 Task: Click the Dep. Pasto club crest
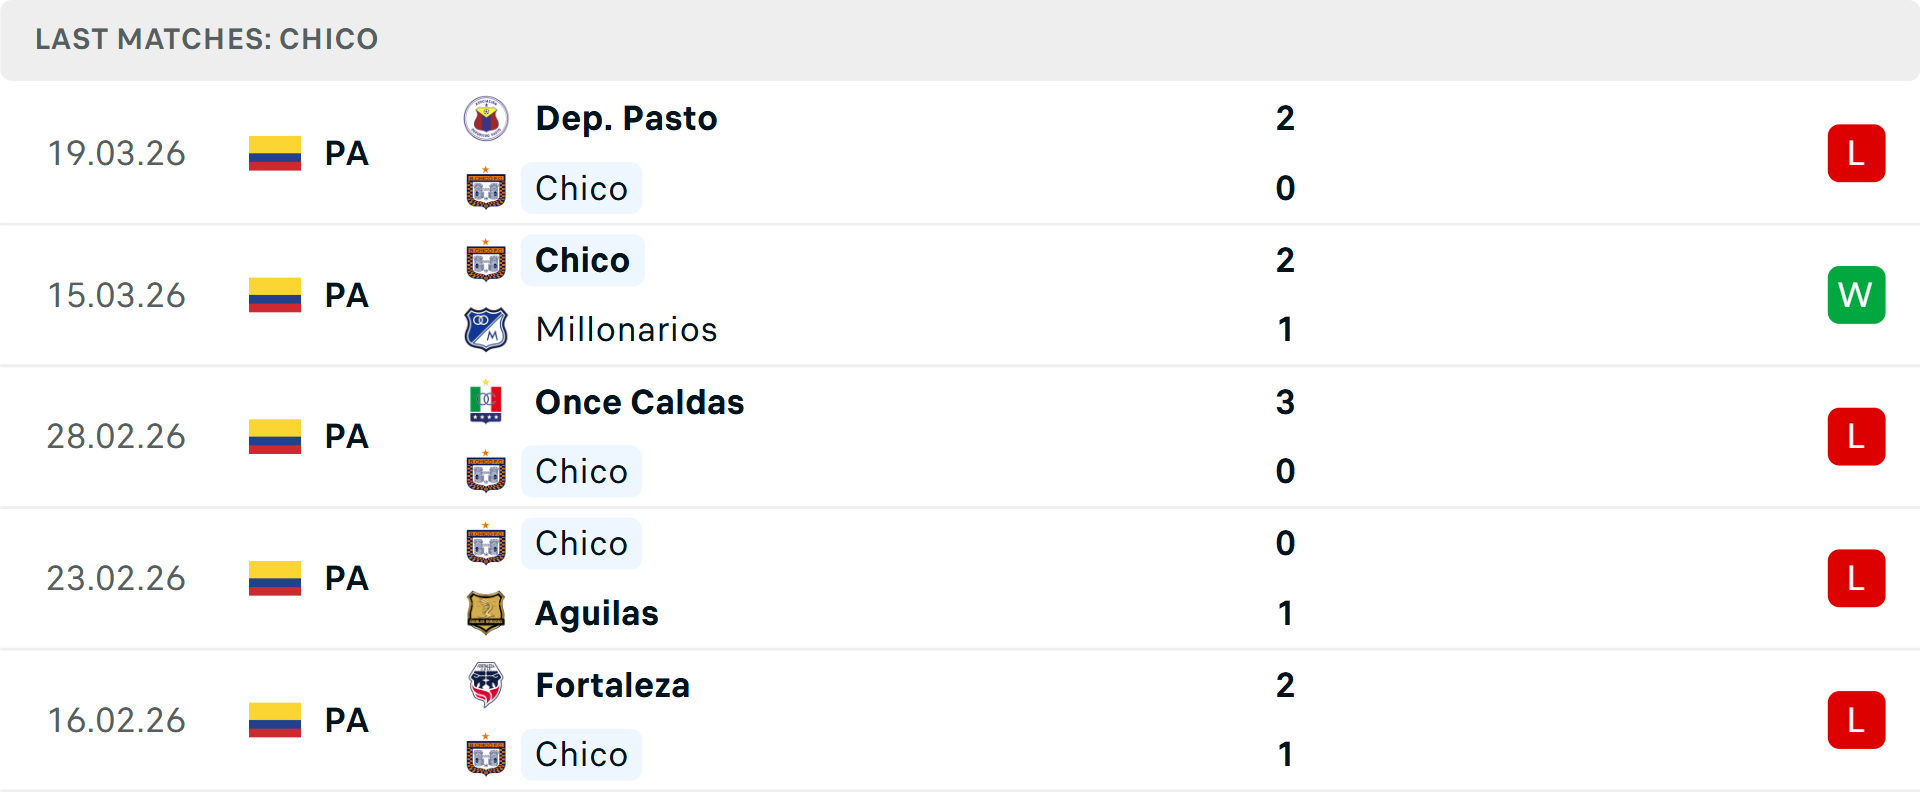tap(486, 119)
